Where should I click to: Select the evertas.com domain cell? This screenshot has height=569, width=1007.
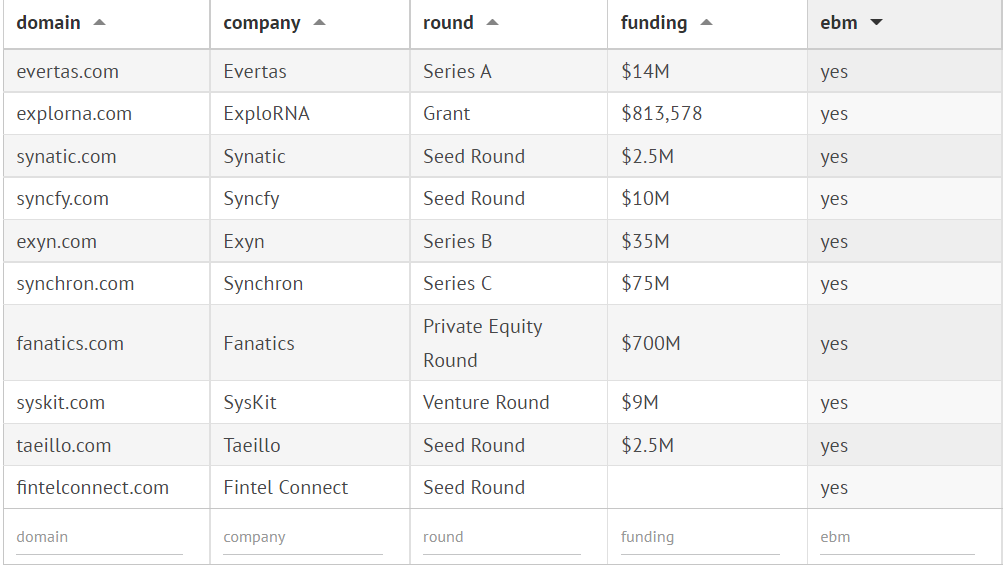[68, 72]
